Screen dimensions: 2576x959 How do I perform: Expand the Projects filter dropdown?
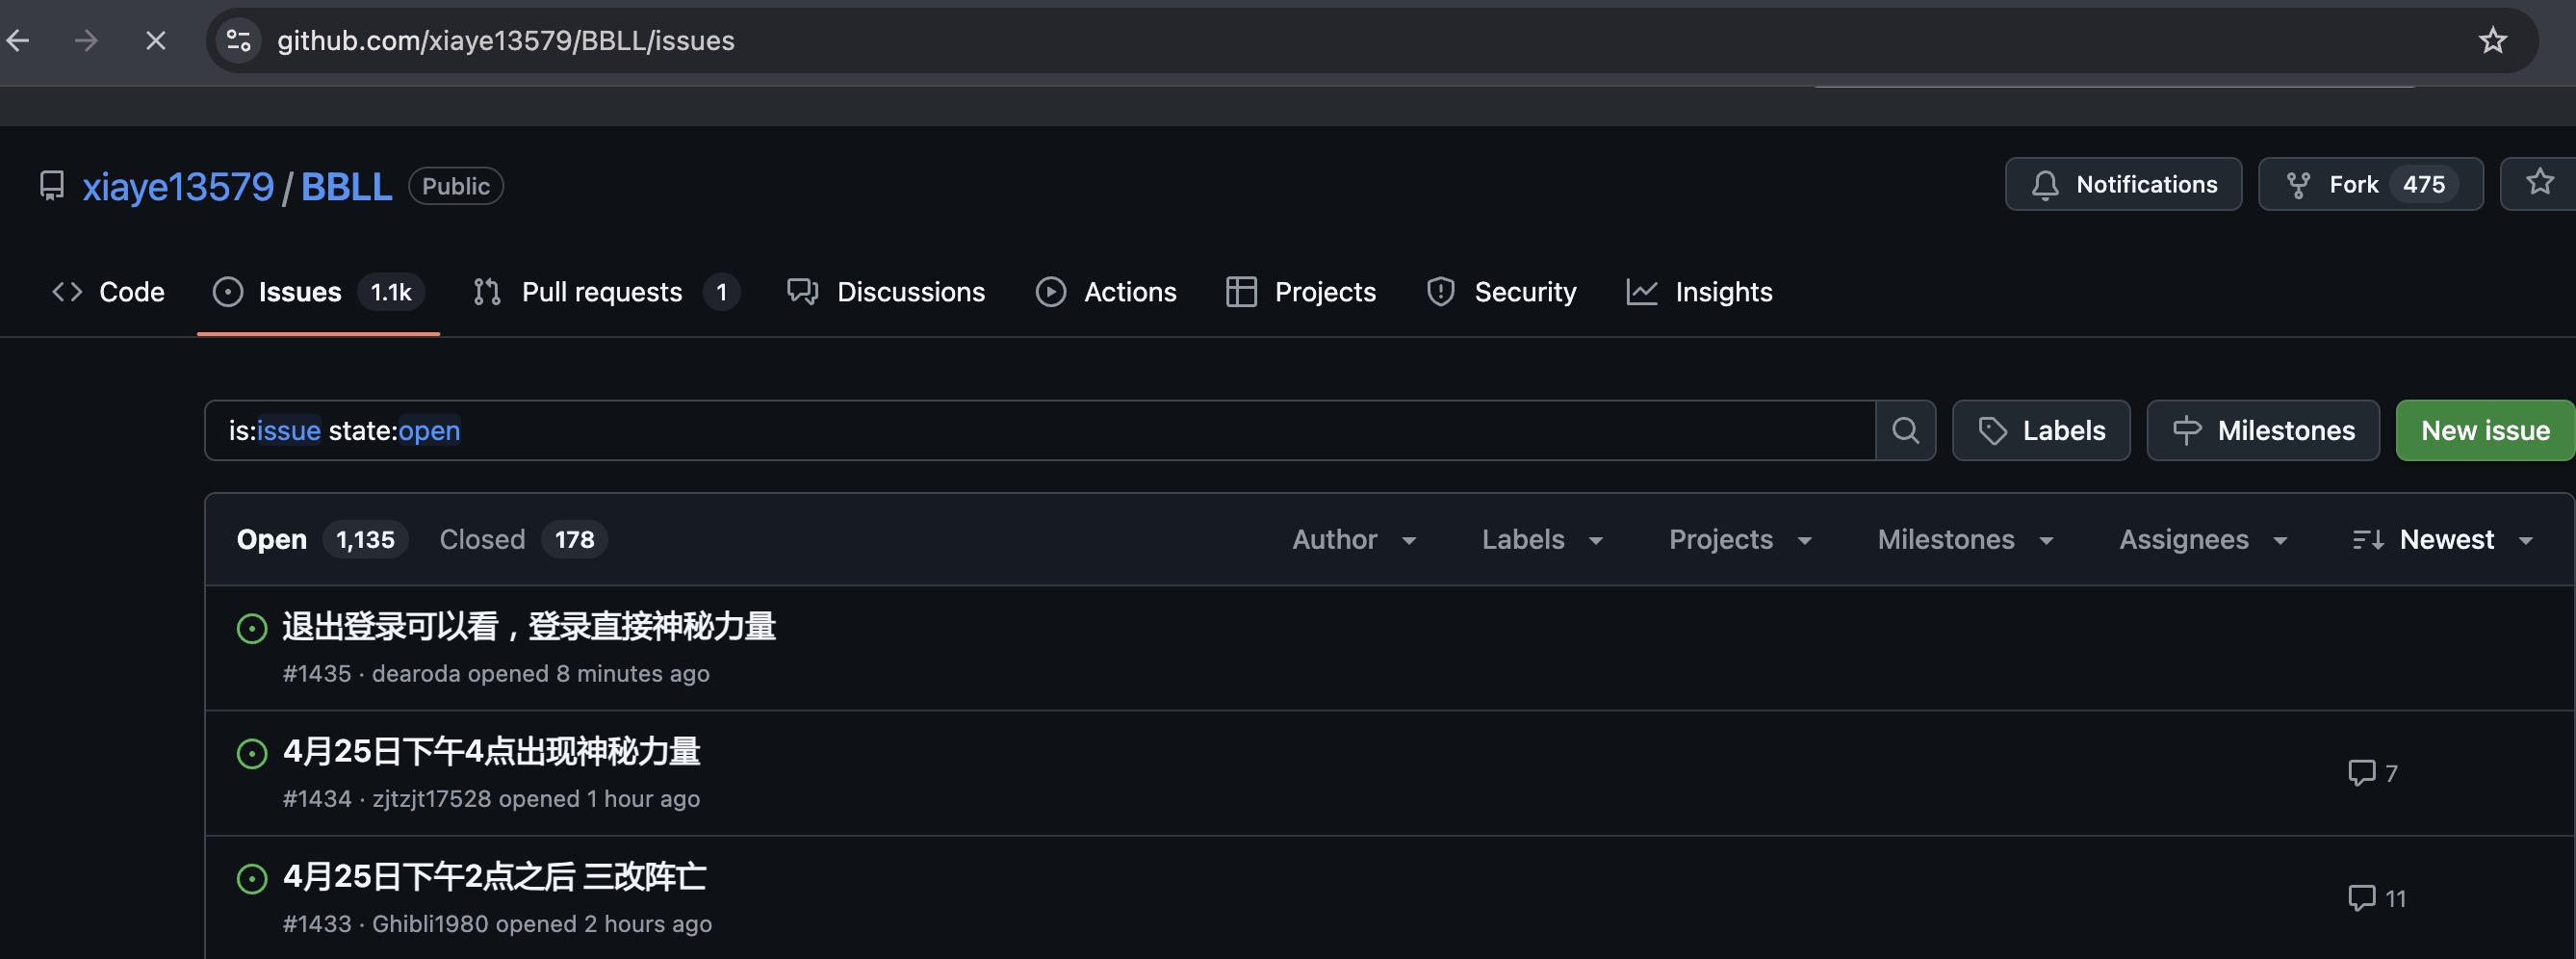(1740, 540)
